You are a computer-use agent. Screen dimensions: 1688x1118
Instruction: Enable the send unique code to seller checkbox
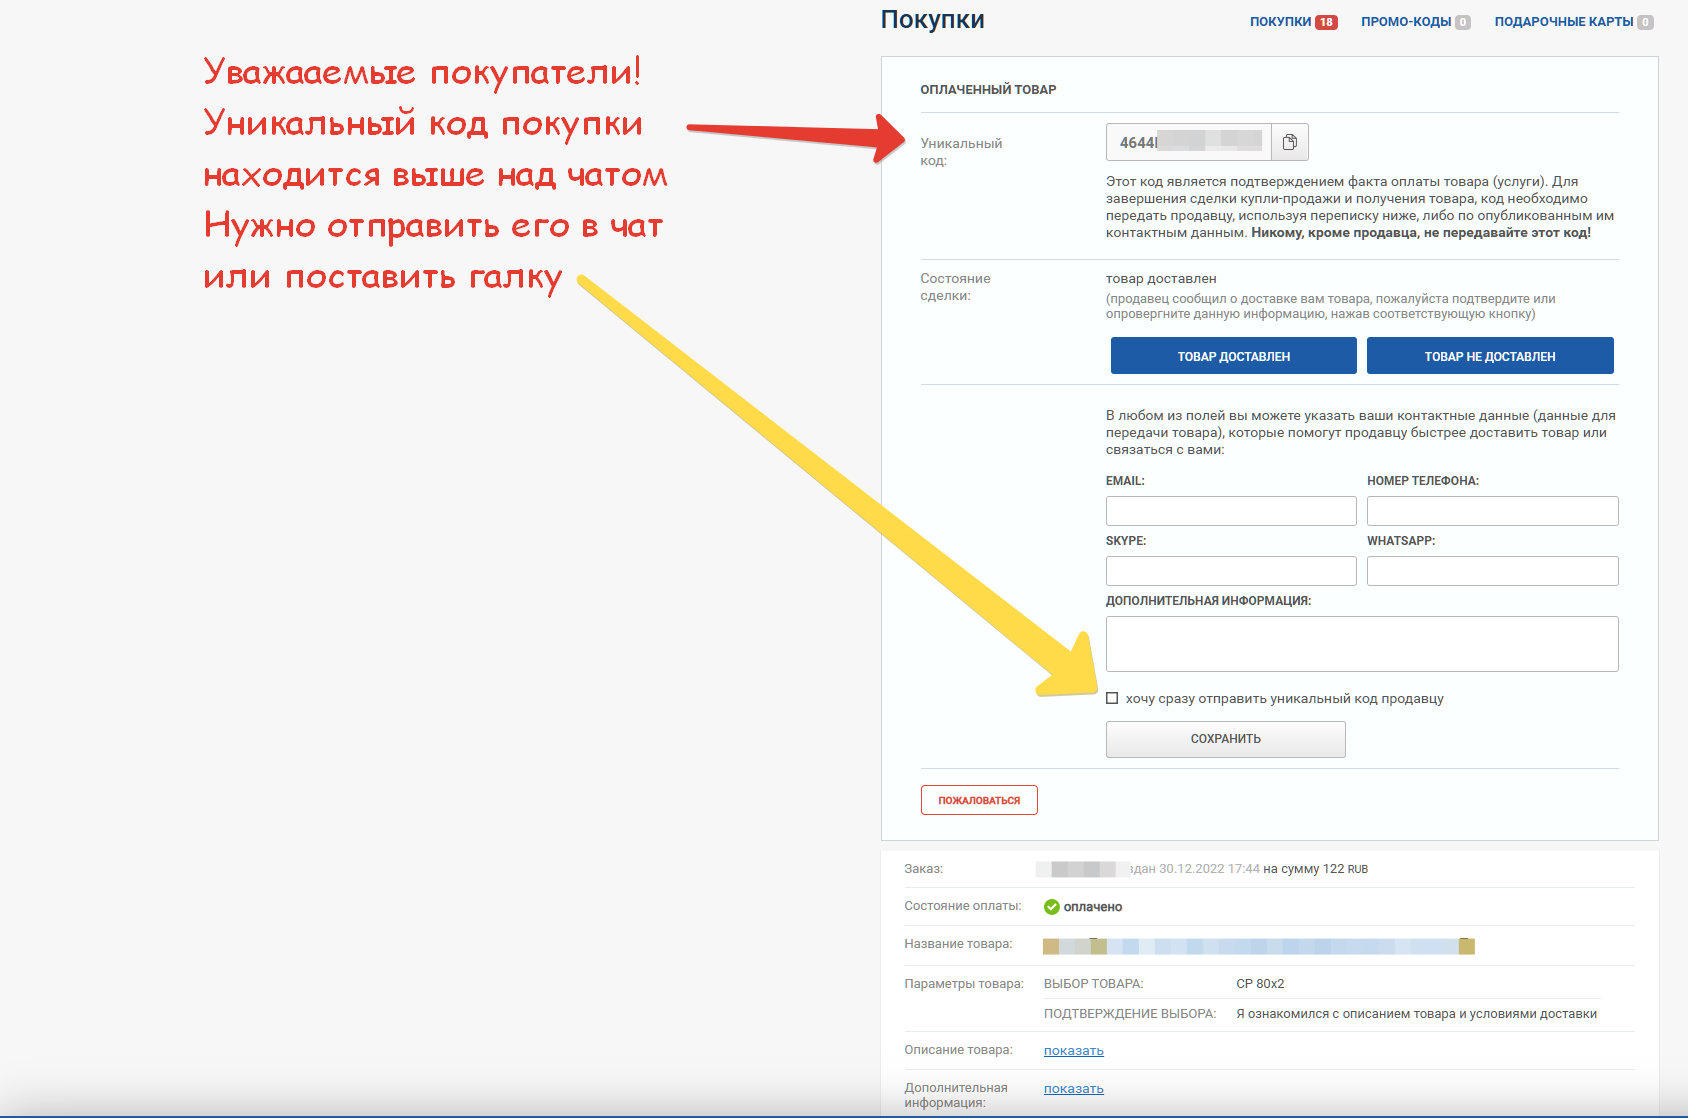[1112, 698]
